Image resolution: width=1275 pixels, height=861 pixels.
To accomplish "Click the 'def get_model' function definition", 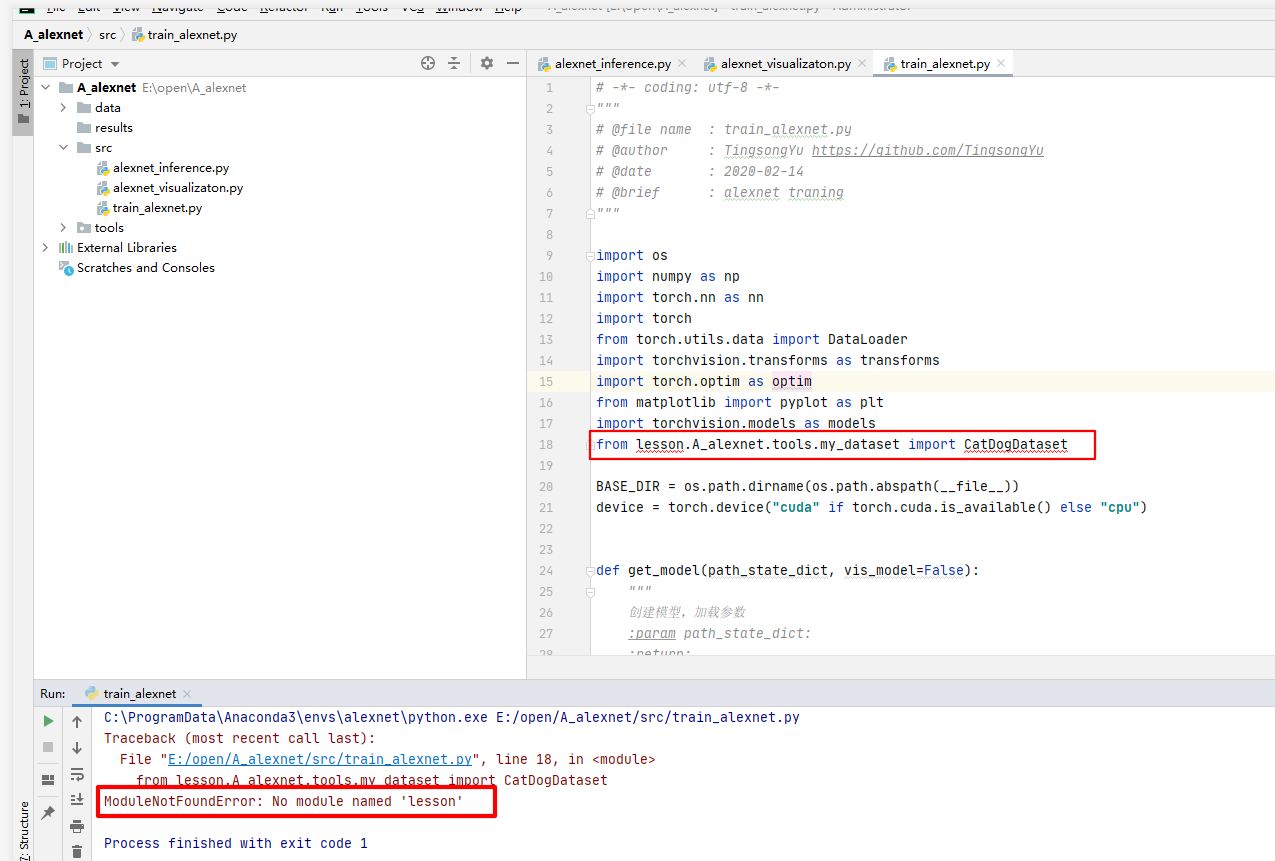I will (x=787, y=570).
